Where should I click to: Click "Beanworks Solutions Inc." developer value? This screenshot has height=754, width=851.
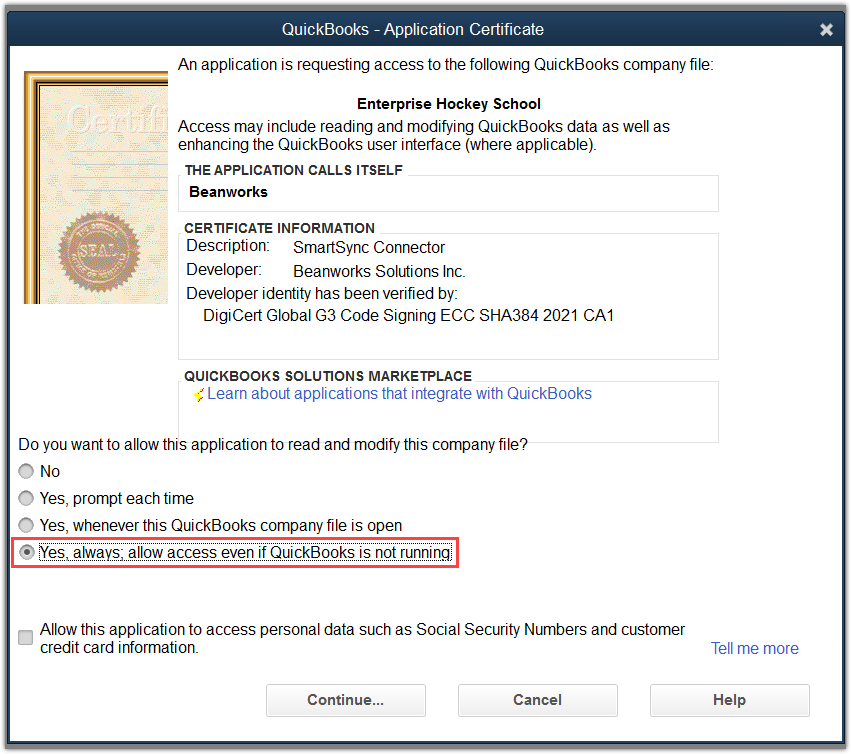(x=379, y=271)
